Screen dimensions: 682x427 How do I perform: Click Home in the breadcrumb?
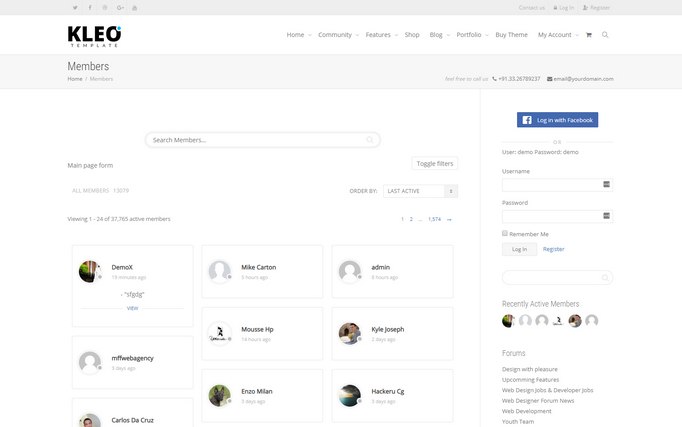click(75, 79)
